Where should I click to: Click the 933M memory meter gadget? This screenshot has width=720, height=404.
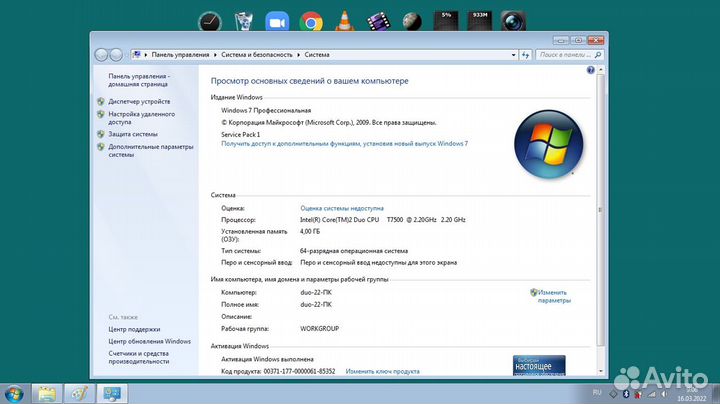tap(479, 21)
